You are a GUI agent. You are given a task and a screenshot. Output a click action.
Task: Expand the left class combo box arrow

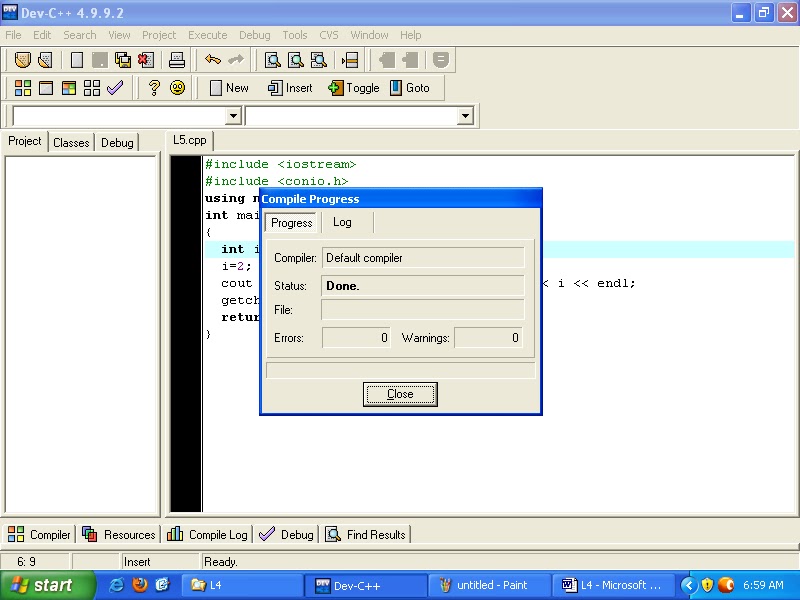click(233, 116)
